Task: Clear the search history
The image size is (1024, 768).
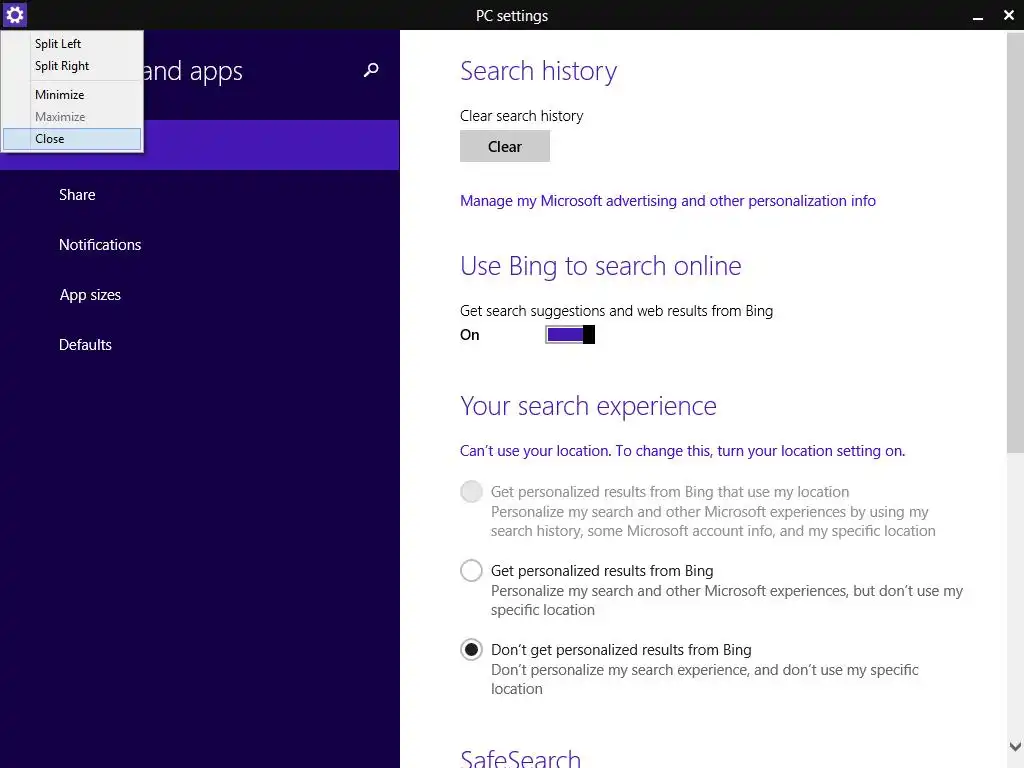Action: point(505,146)
